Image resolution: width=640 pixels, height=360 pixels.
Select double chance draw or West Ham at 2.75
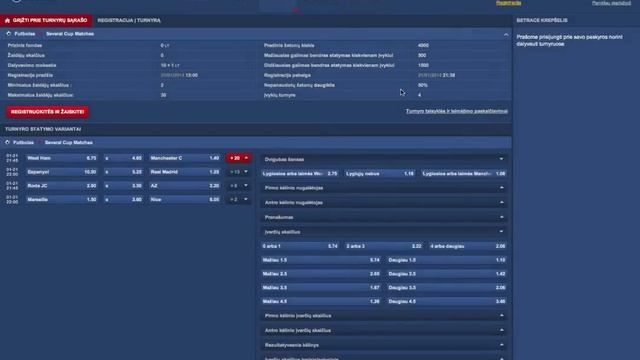pos(300,173)
